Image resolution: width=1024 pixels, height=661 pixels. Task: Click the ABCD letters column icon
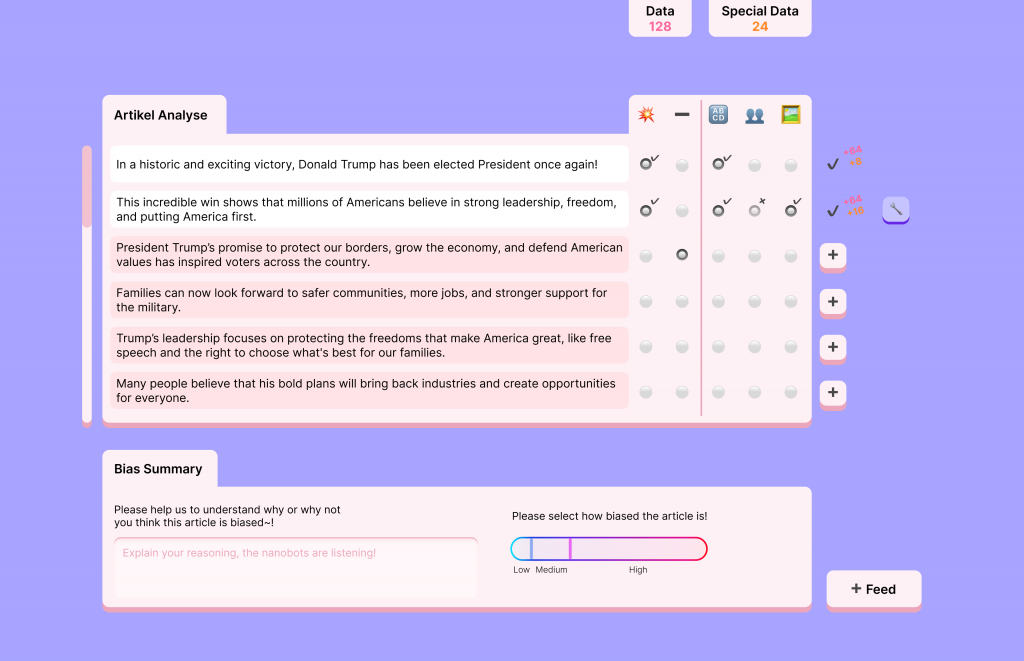(718, 115)
